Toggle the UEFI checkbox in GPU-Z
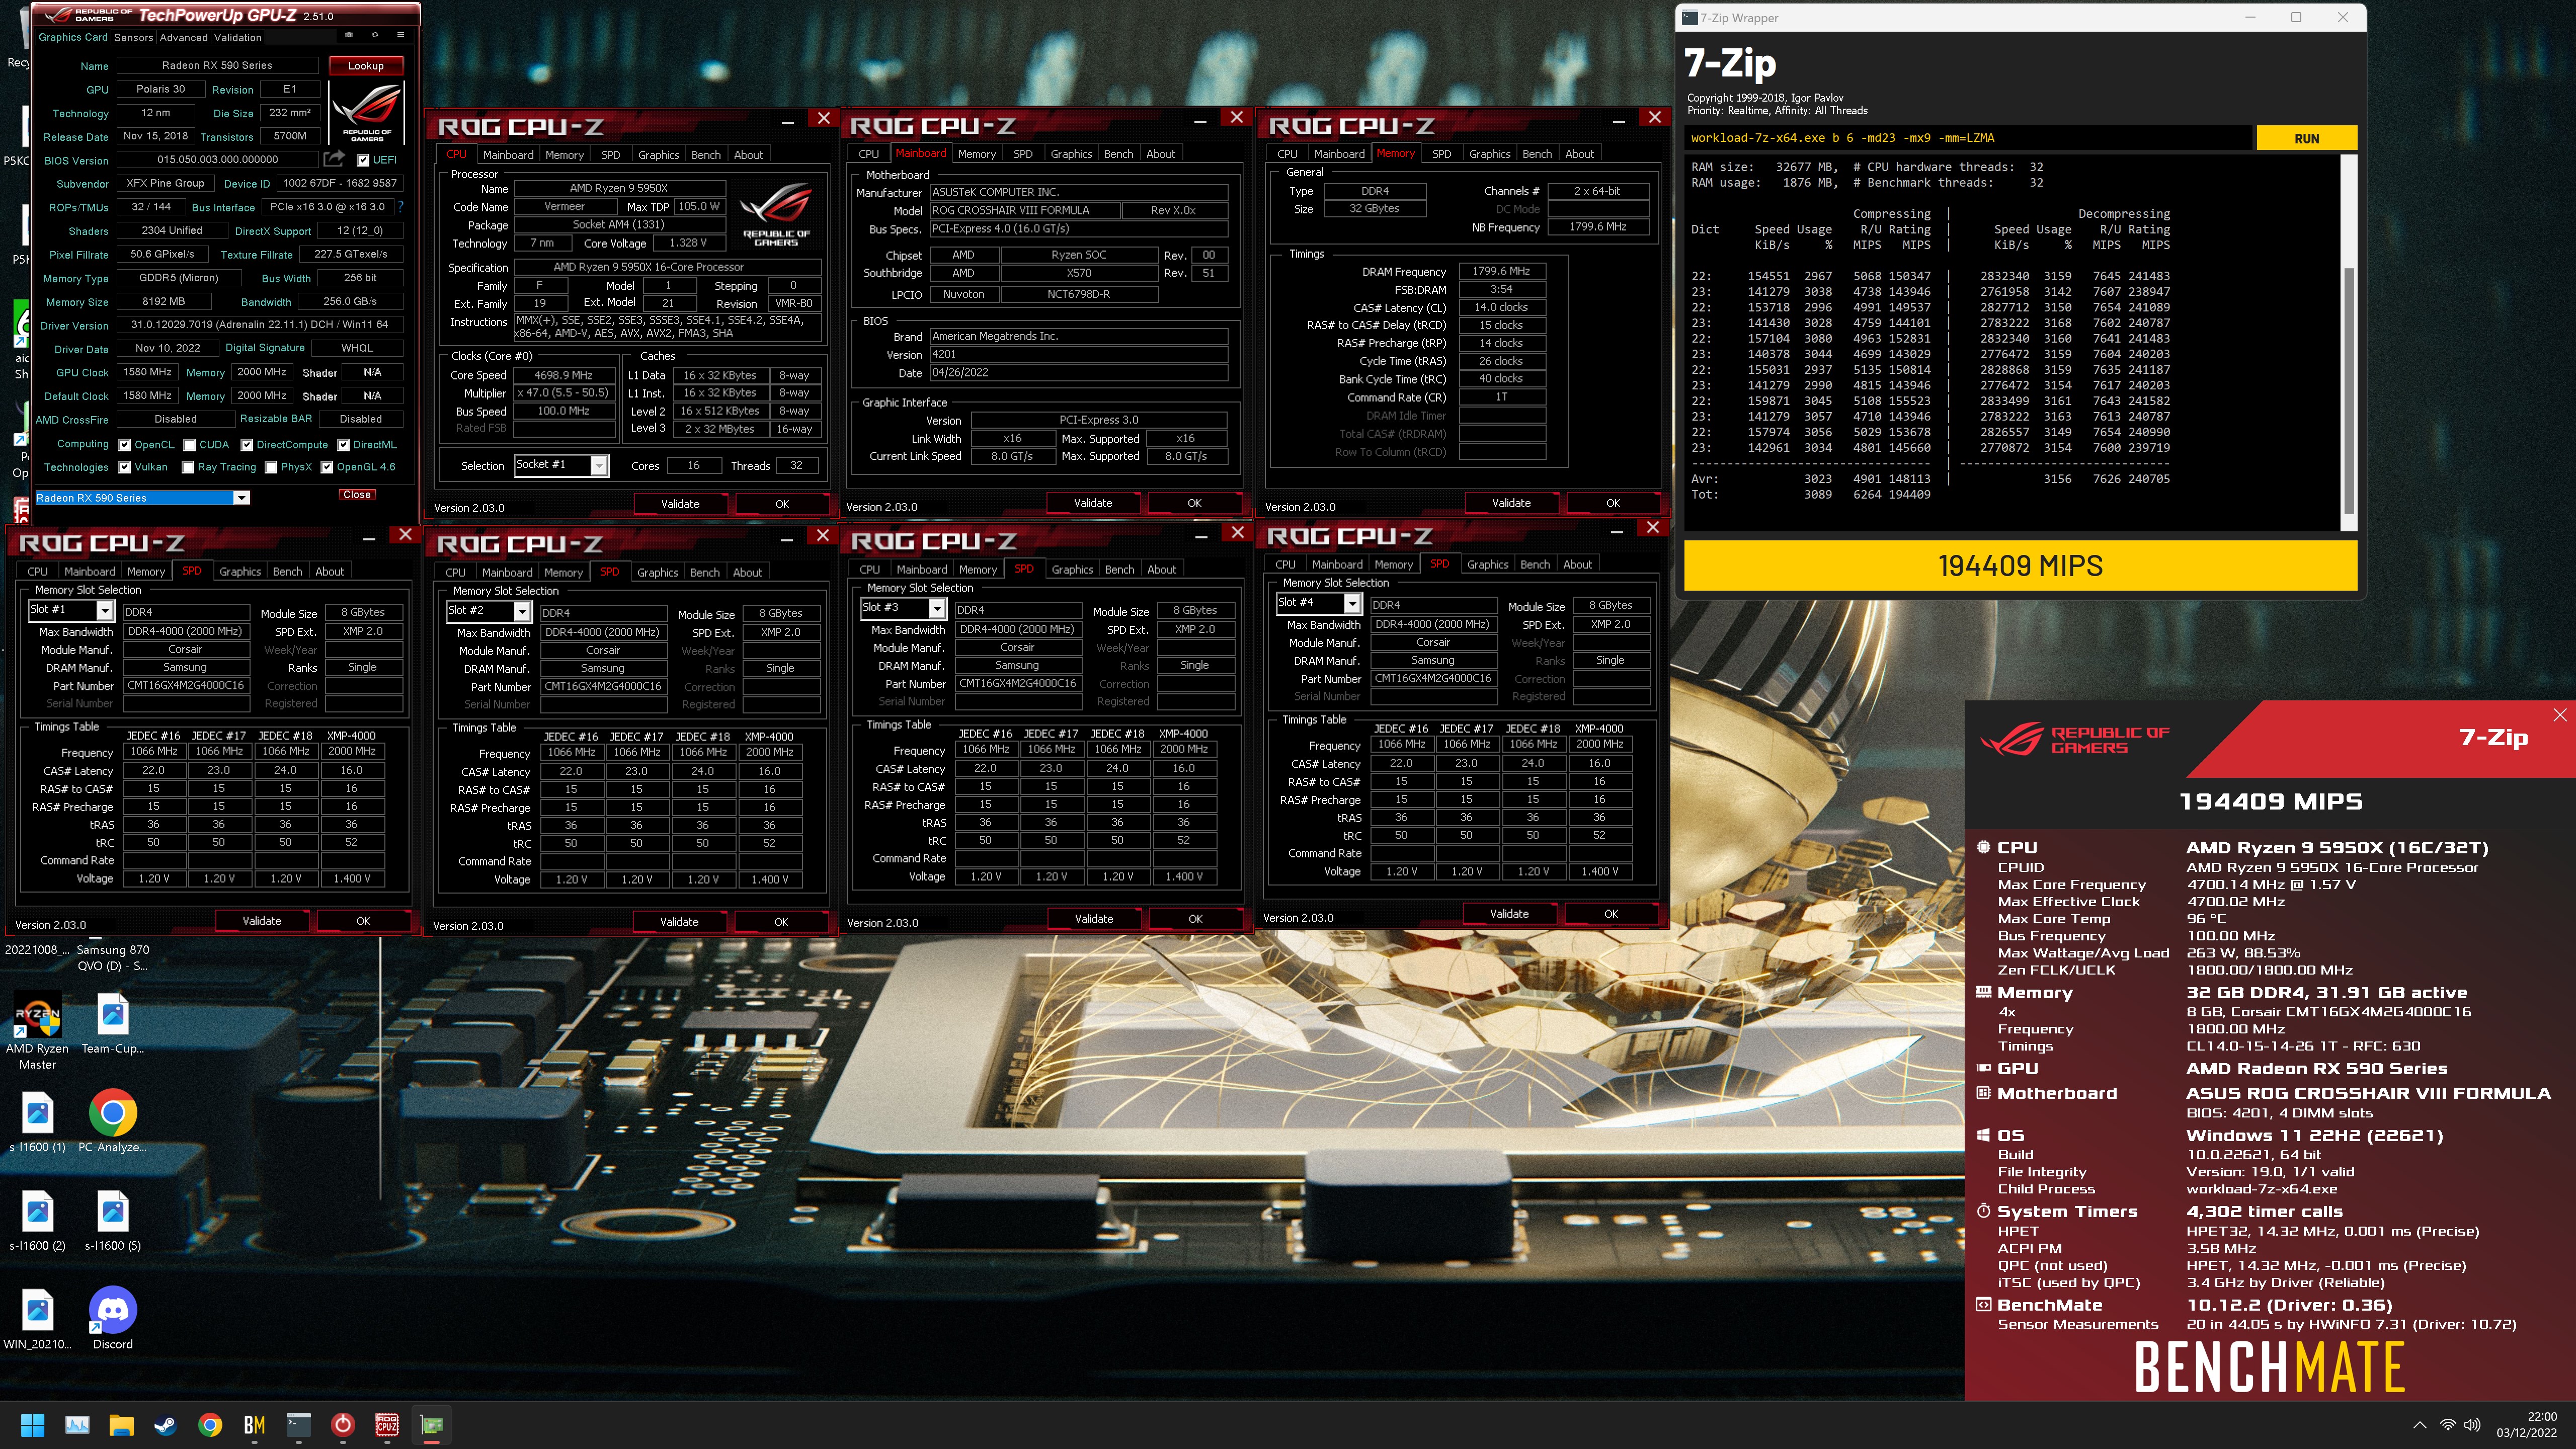 [x=363, y=160]
